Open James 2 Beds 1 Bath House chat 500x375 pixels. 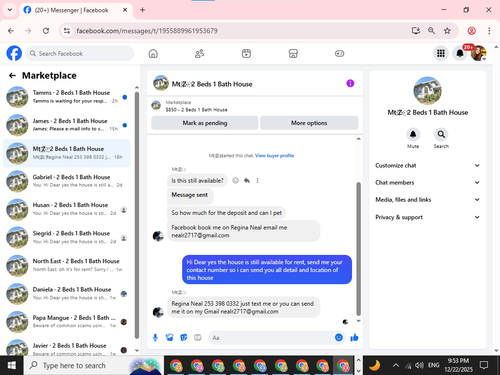pos(67,125)
